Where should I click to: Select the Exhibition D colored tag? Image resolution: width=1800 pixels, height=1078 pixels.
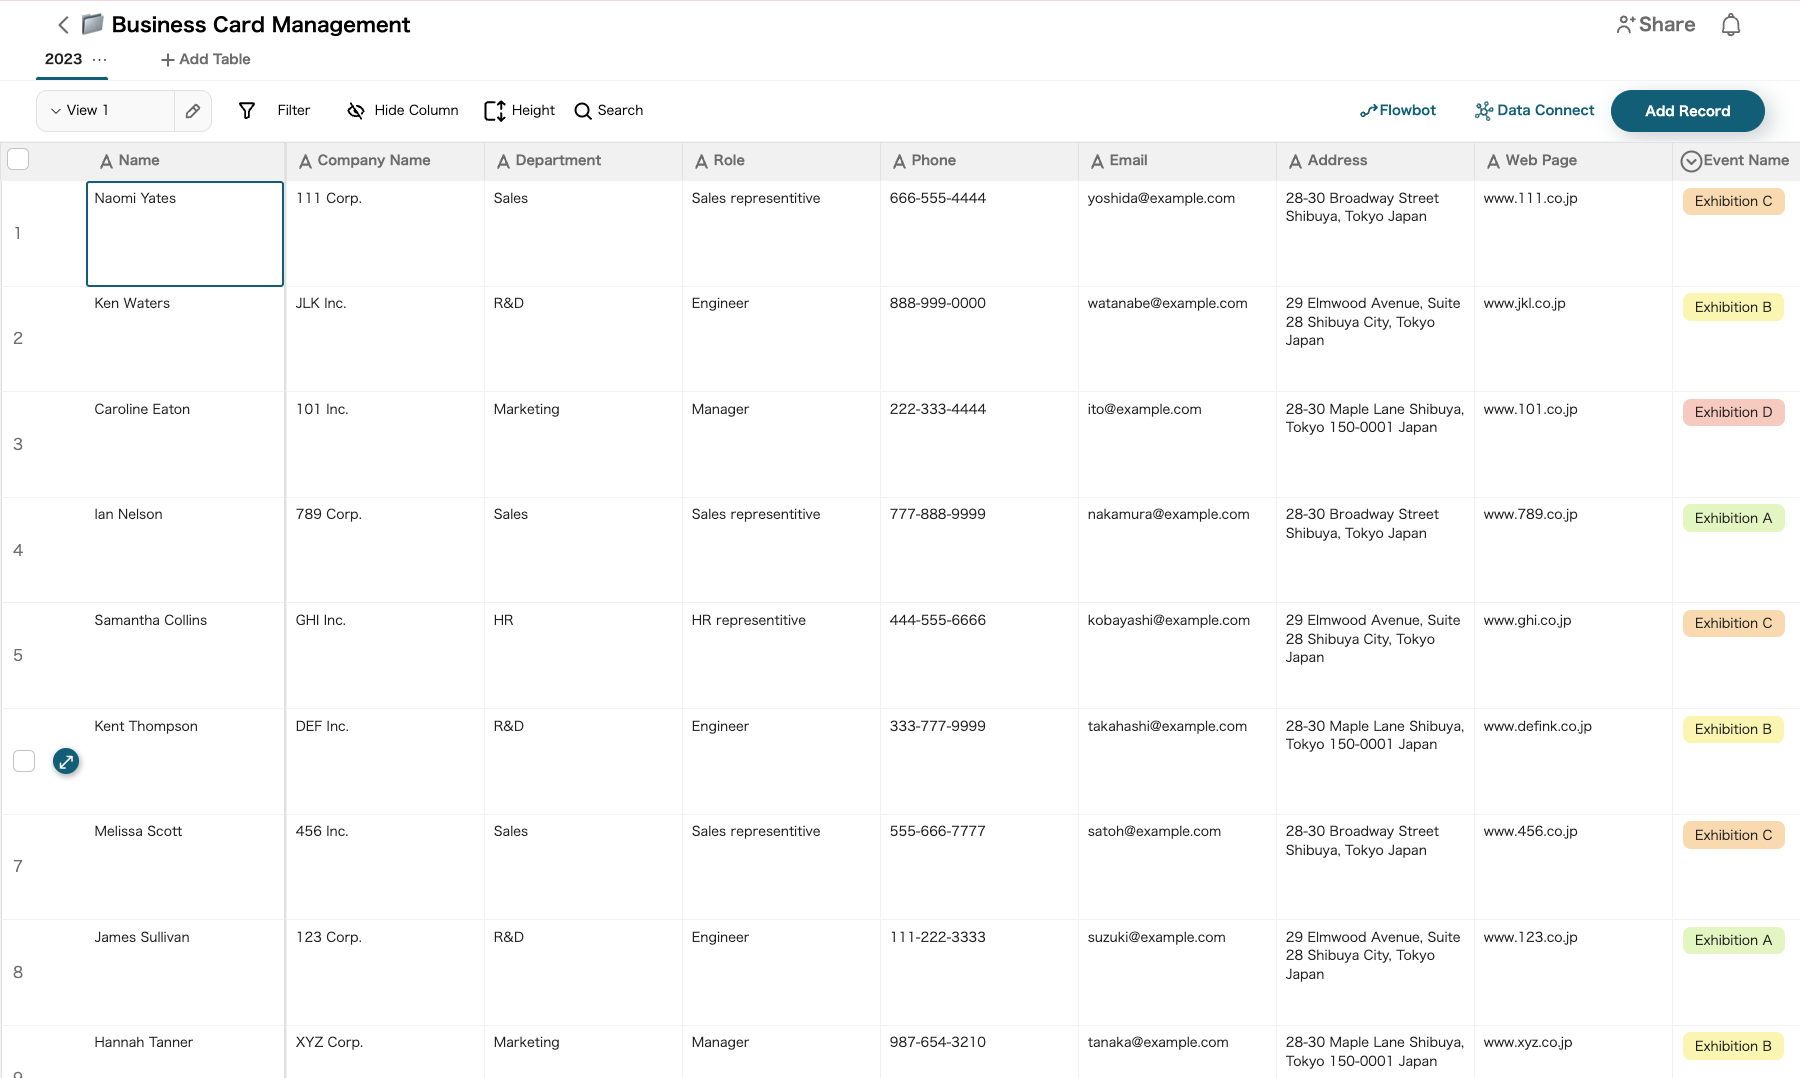point(1732,413)
